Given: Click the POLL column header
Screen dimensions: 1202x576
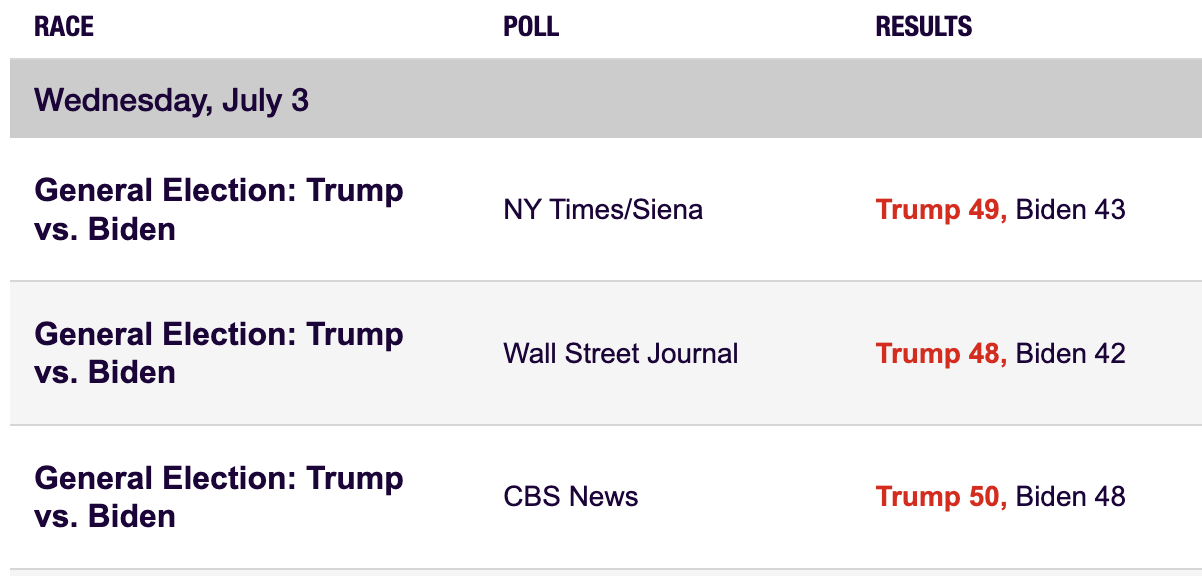Looking at the screenshot, I should pos(531,27).
